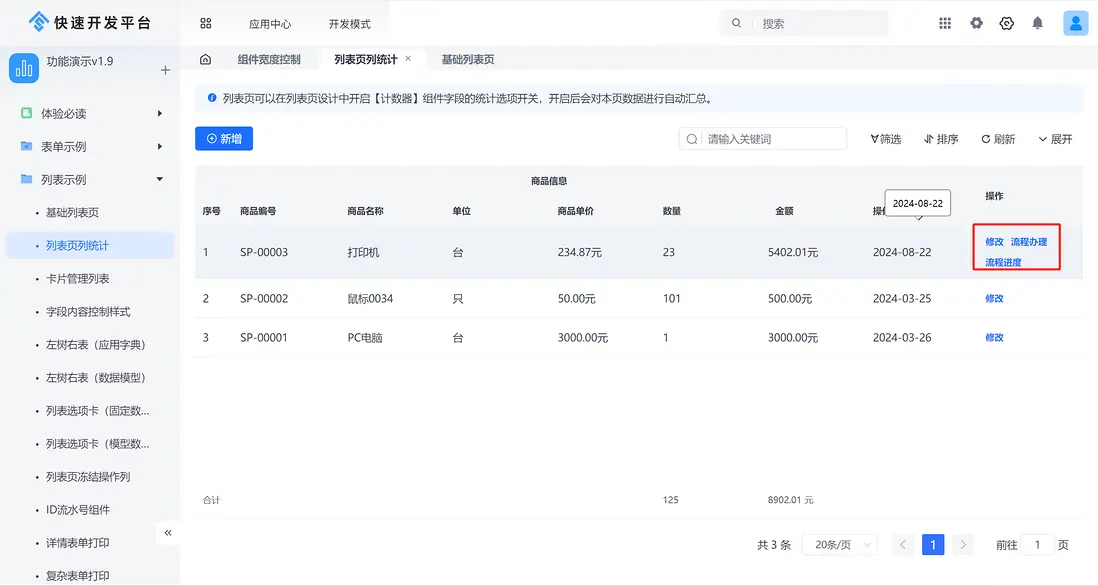Go to the home tab icon

click(x=205, y=60)
